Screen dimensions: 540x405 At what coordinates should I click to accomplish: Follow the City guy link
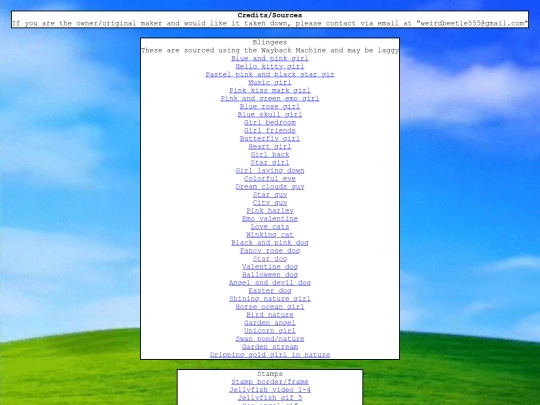click(270, 202)
